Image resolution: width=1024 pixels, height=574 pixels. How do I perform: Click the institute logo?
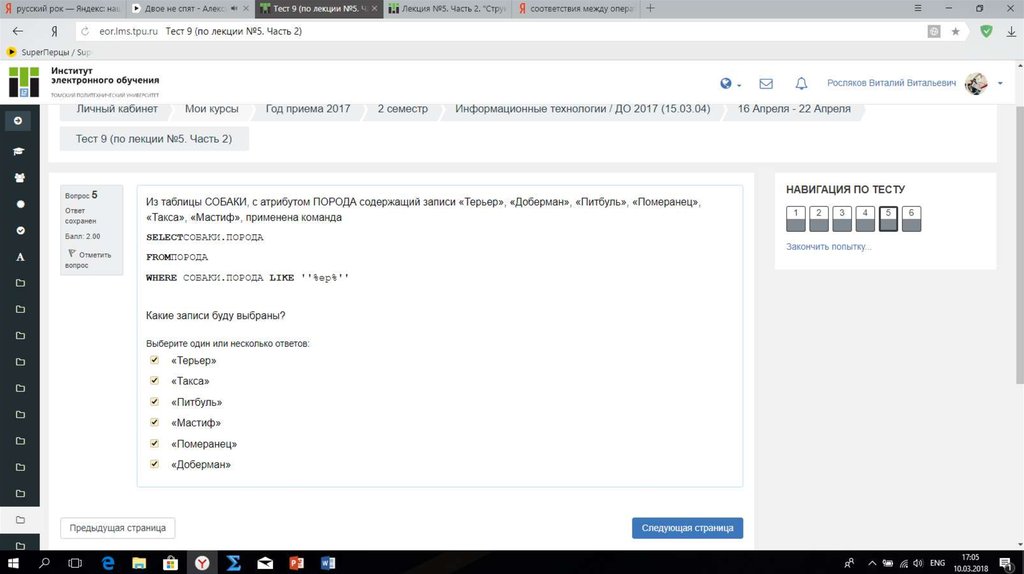tap(24, 82)
